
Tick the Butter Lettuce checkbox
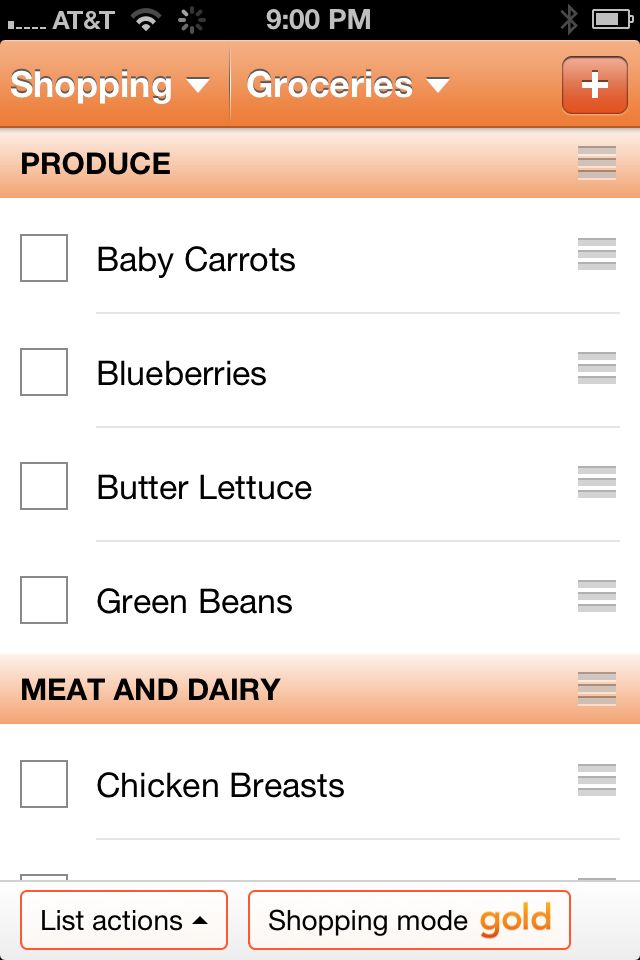tap(44, 486)
